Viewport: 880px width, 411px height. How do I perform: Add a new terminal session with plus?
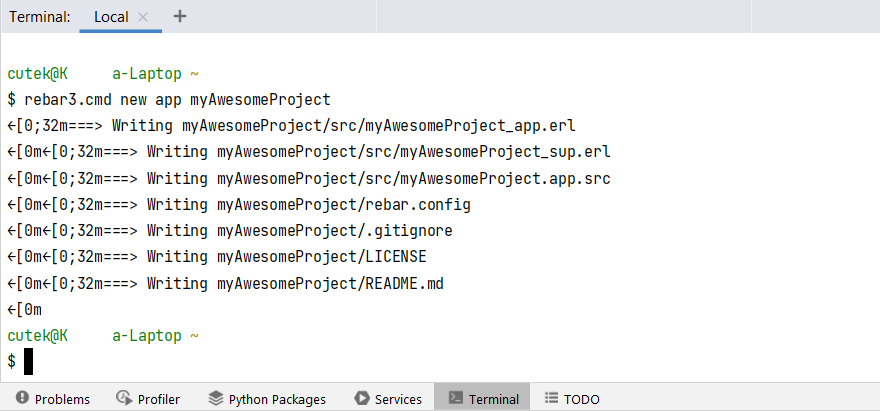pos(180,16)
